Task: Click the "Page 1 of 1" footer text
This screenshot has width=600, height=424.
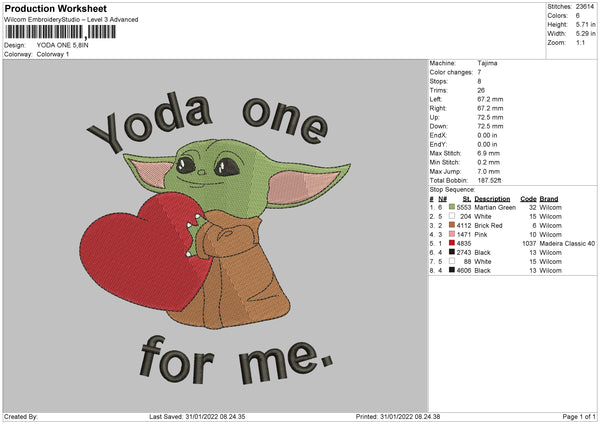Action: [579, 416]
